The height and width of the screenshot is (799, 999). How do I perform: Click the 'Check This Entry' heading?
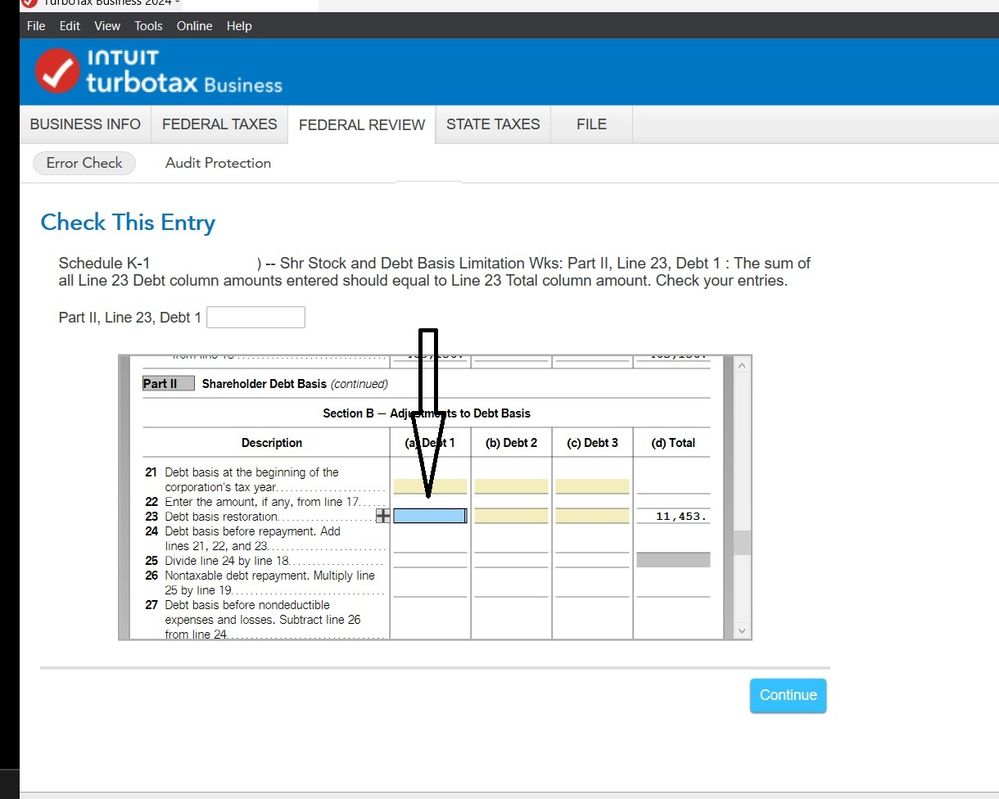pos(128,222)
